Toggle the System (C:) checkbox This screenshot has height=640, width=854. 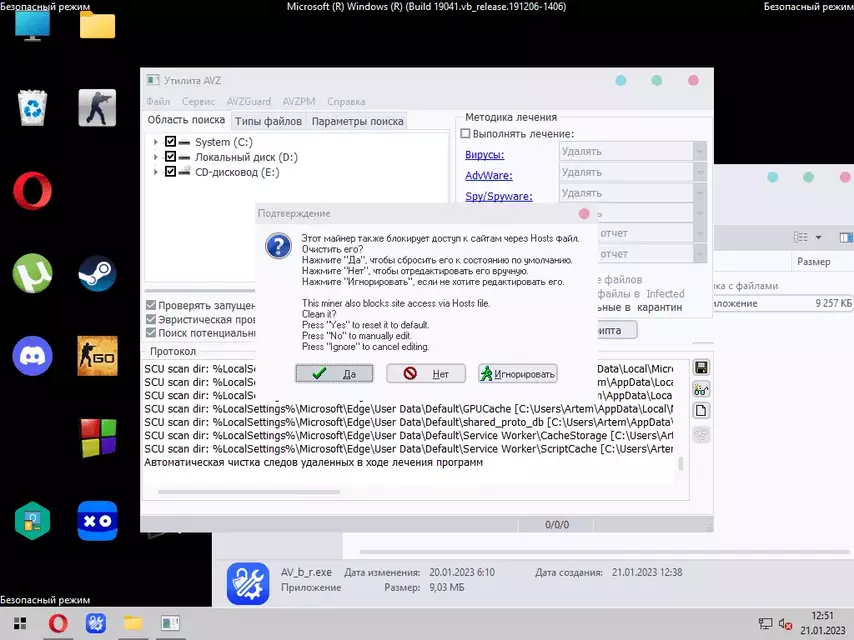click(170, 142)
